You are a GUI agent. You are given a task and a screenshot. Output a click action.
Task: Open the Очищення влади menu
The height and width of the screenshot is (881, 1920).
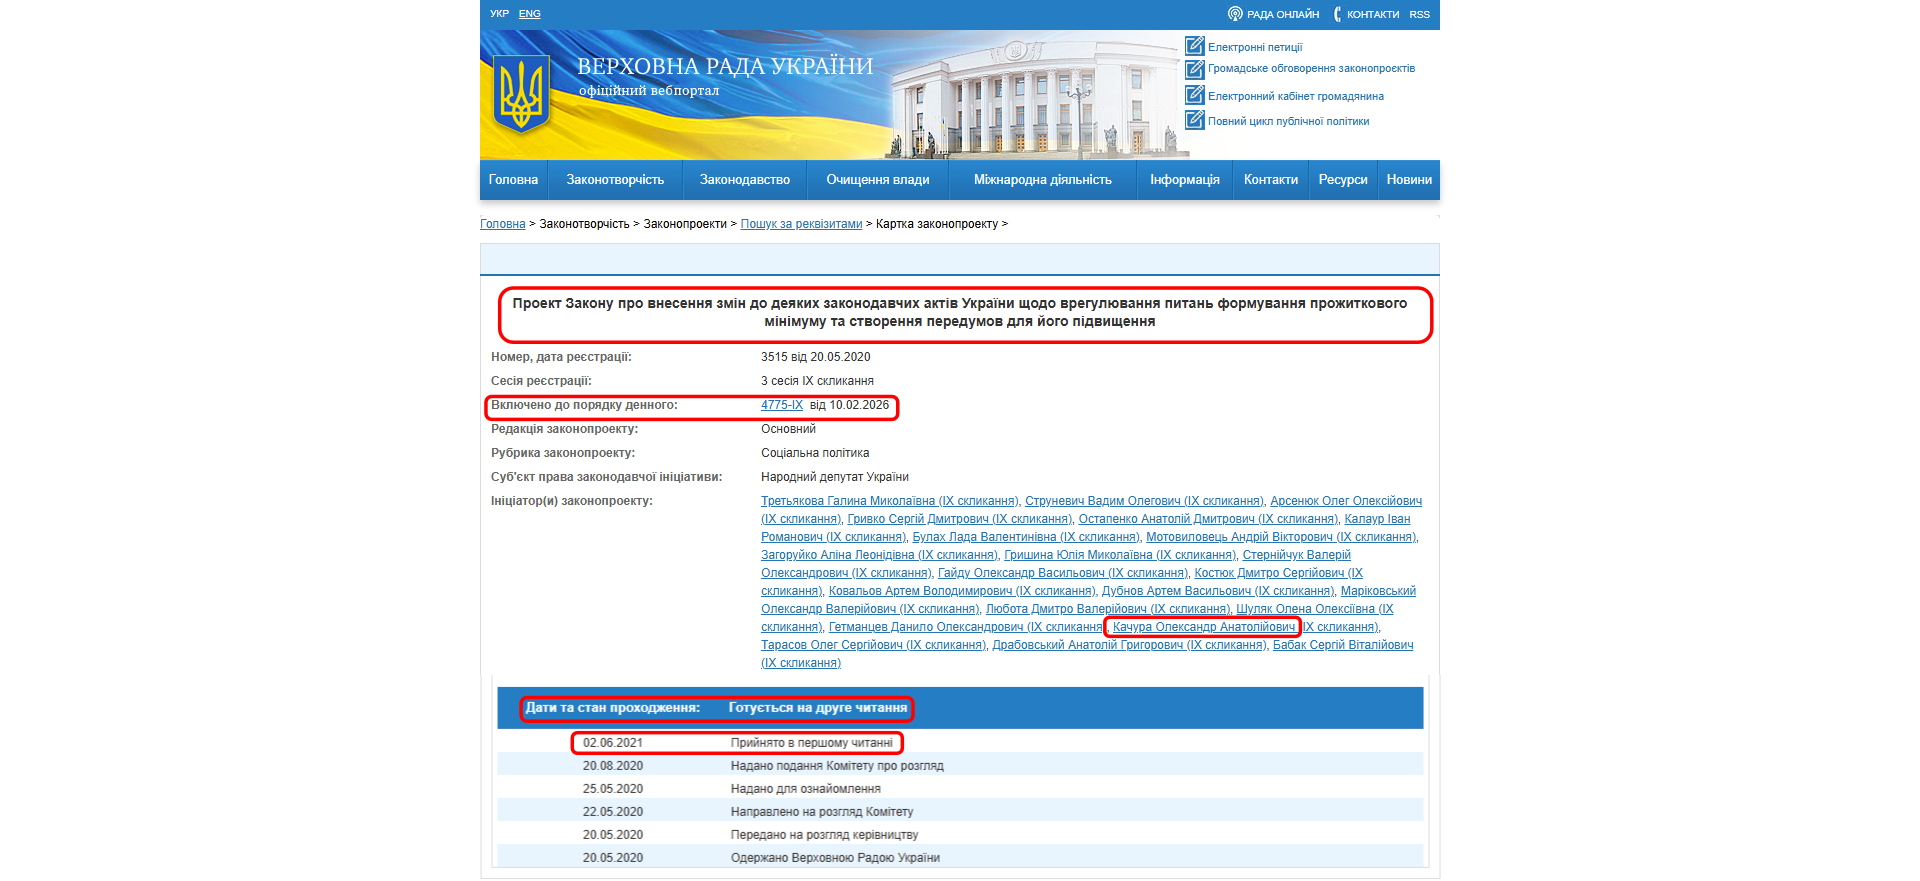coord(878,180)
